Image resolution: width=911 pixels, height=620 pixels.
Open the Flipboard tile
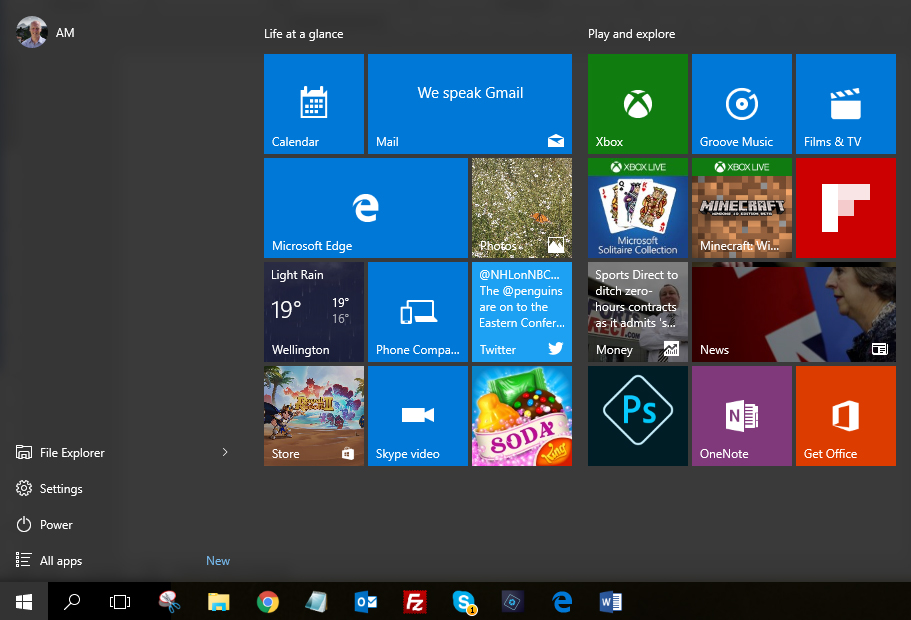pos(846,208)
